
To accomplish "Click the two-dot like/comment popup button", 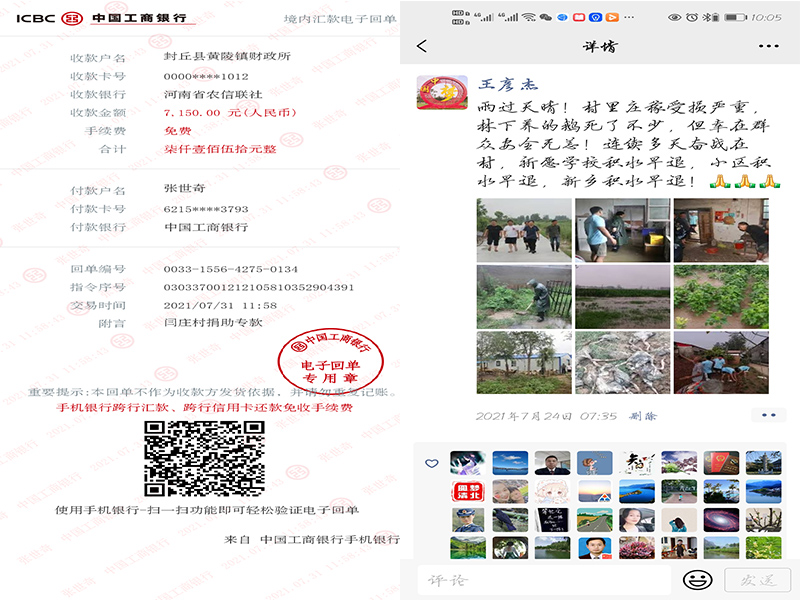I will coord(768,415).
